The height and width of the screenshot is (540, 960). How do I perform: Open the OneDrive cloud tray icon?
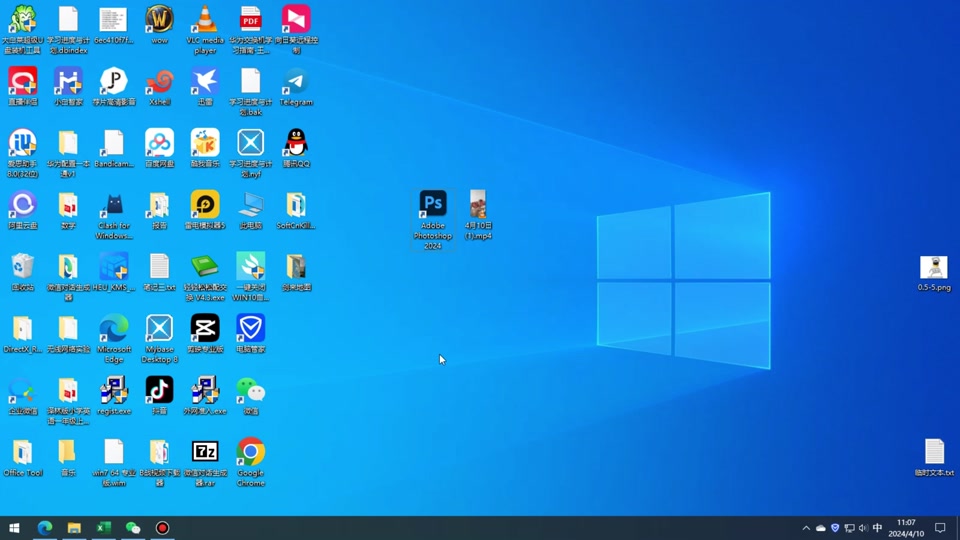pos(821,528)
